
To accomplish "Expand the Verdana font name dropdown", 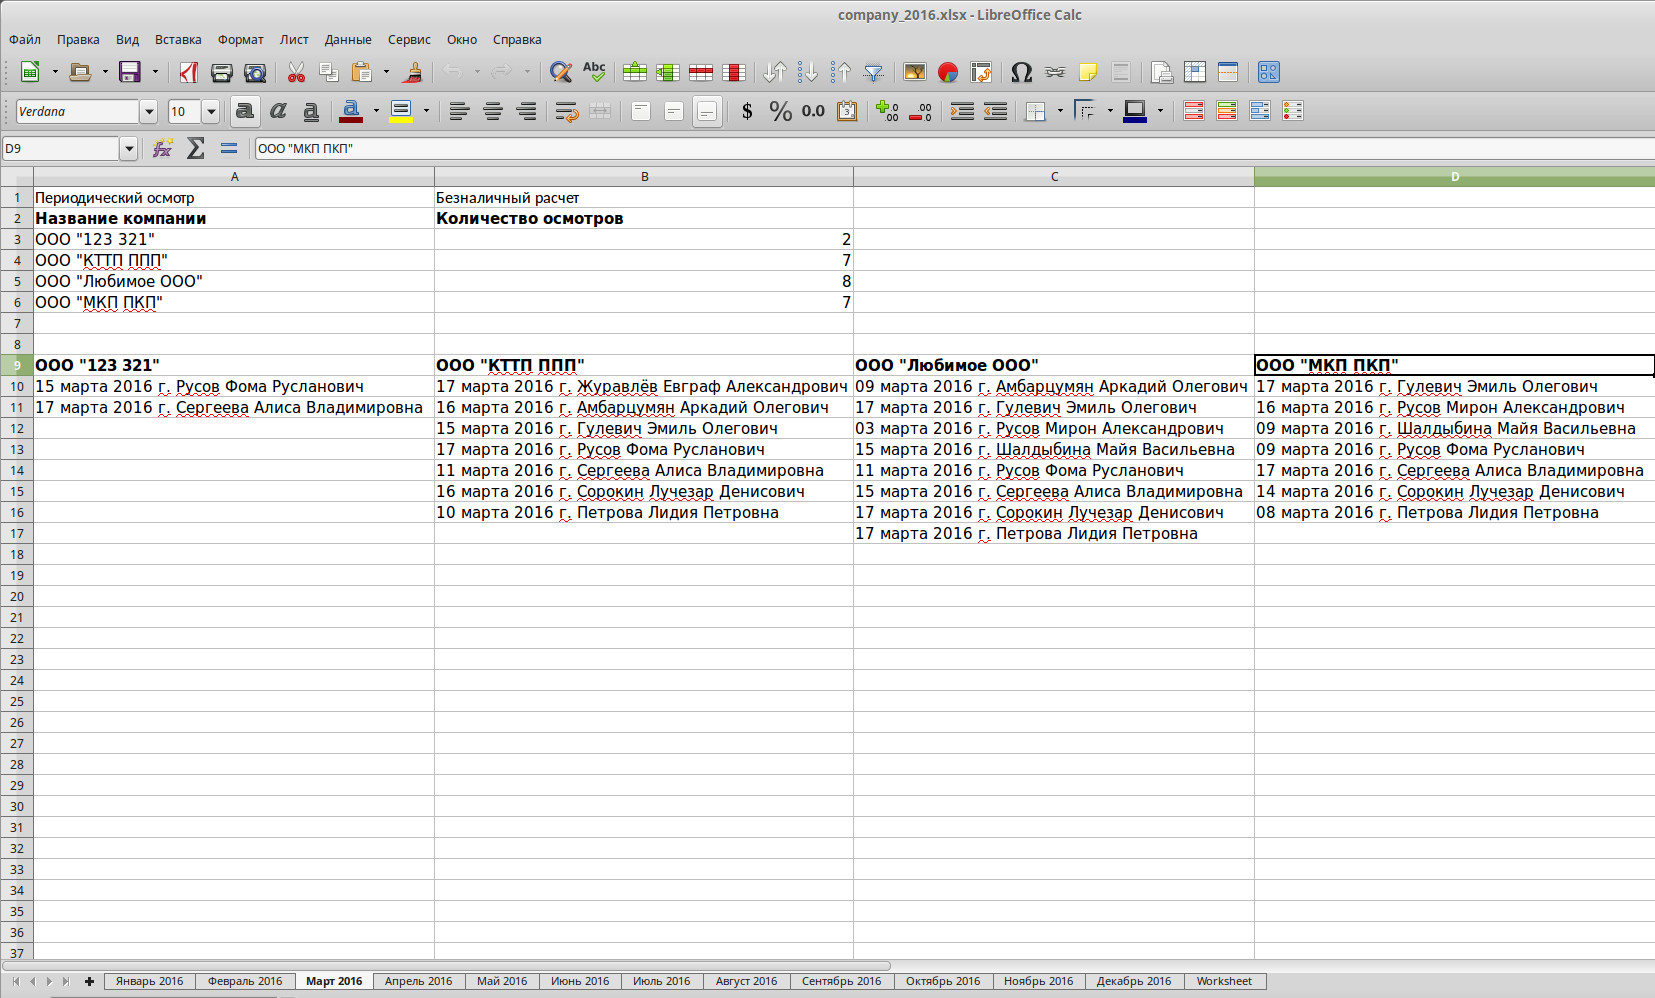I will click(149, 111).
